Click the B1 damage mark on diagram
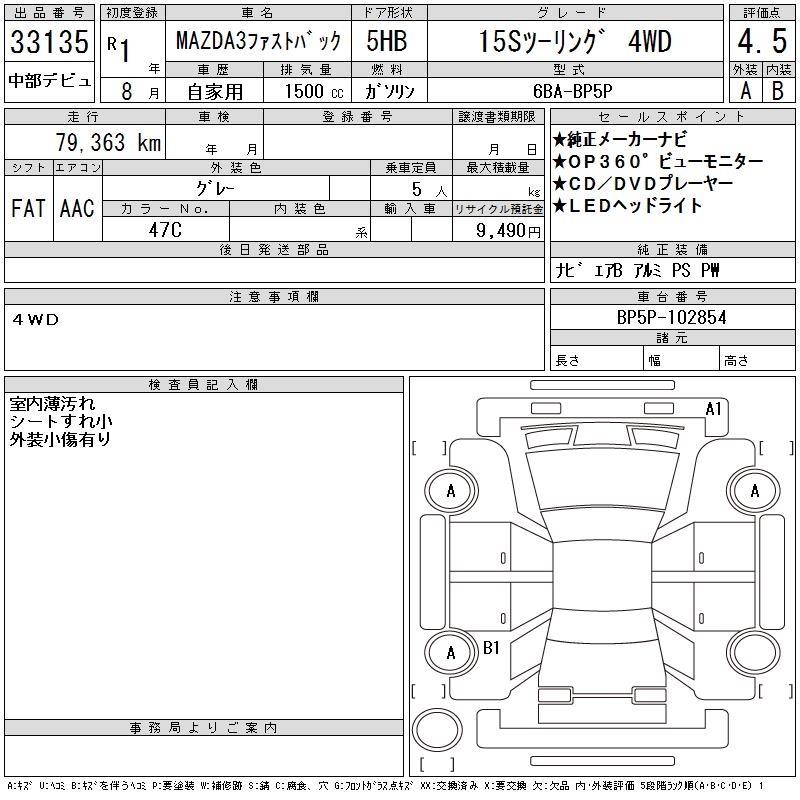The width and height of the screenshot is (800, 800). pyautogui.click(x=491, y=648)
